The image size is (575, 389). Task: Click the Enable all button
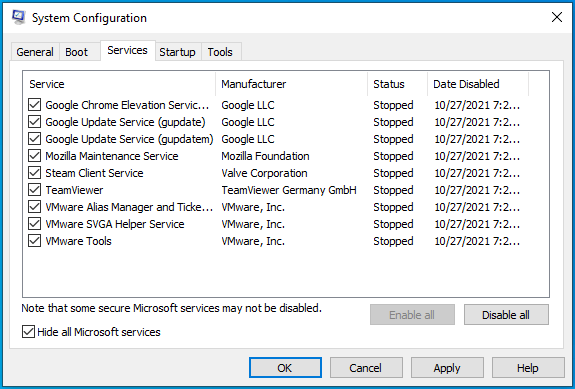click(x=412, y=315)
